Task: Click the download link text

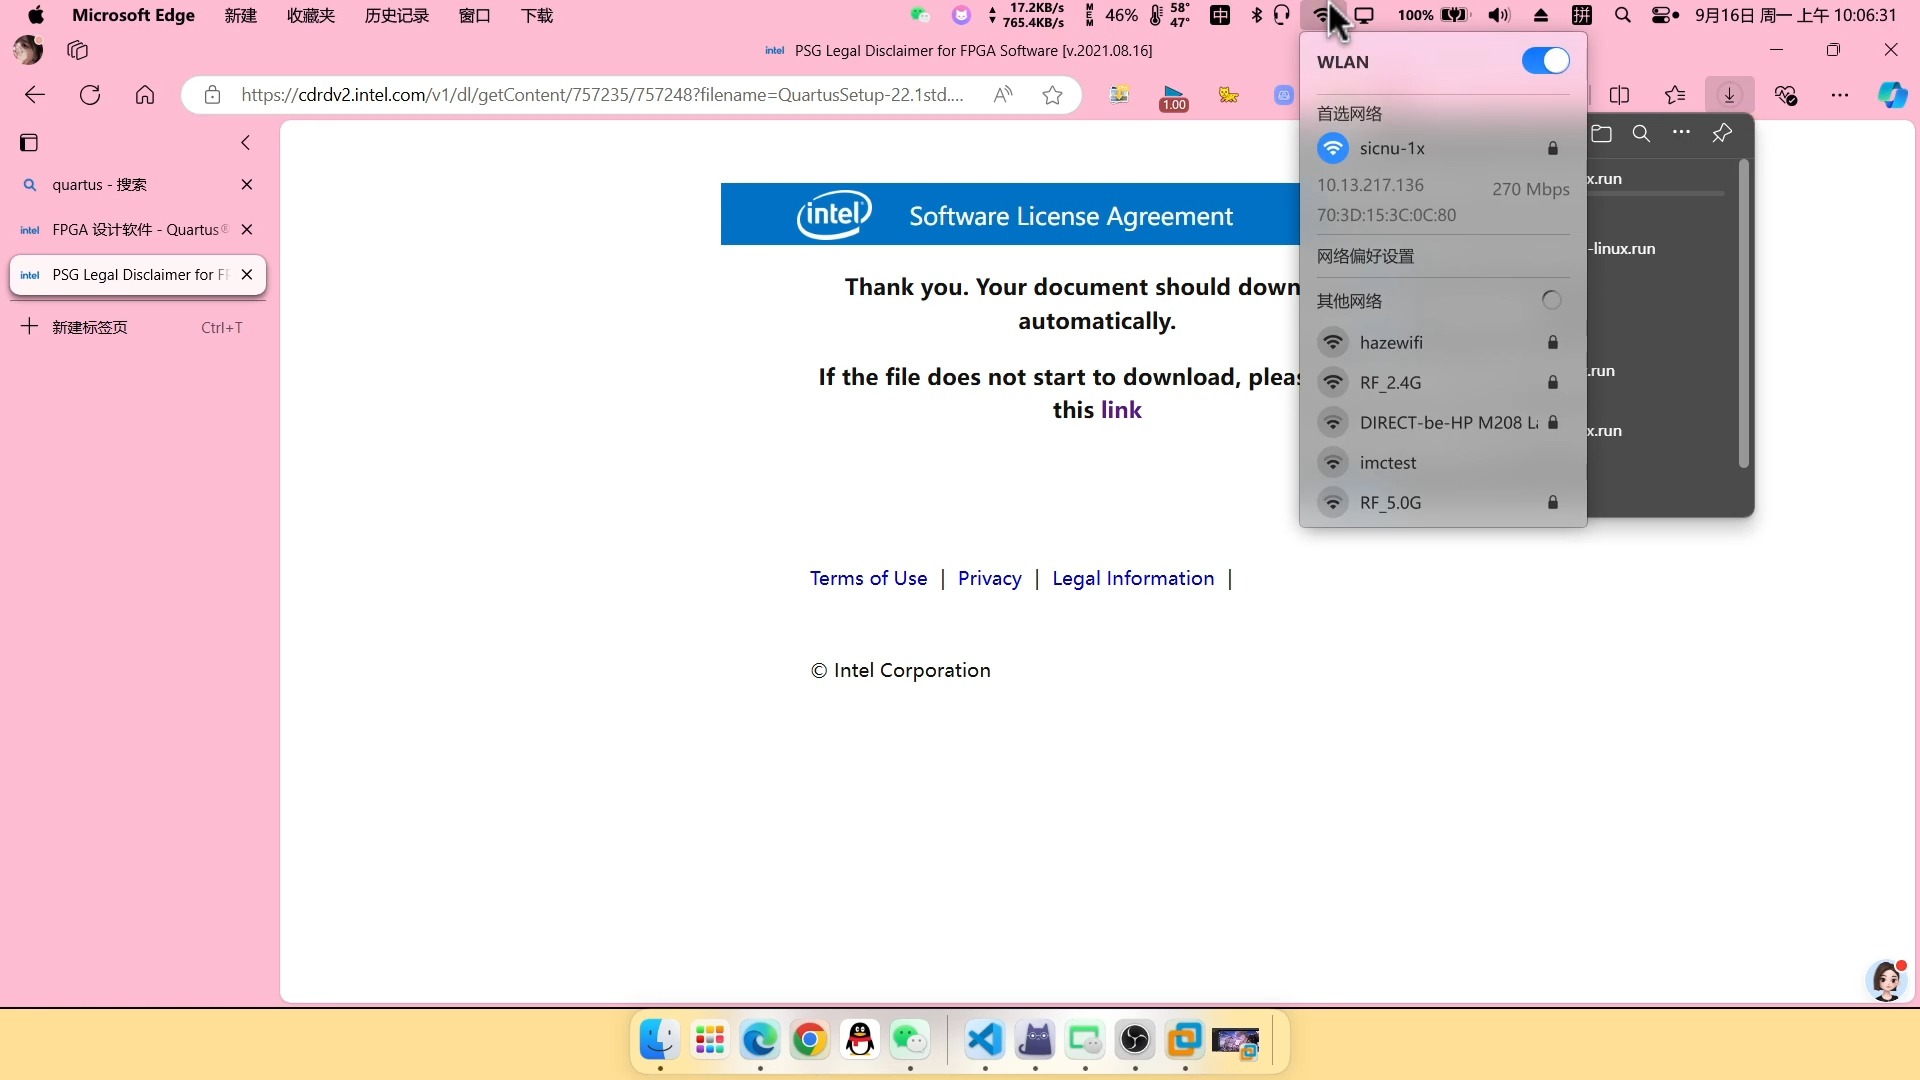Action: 1120,410
